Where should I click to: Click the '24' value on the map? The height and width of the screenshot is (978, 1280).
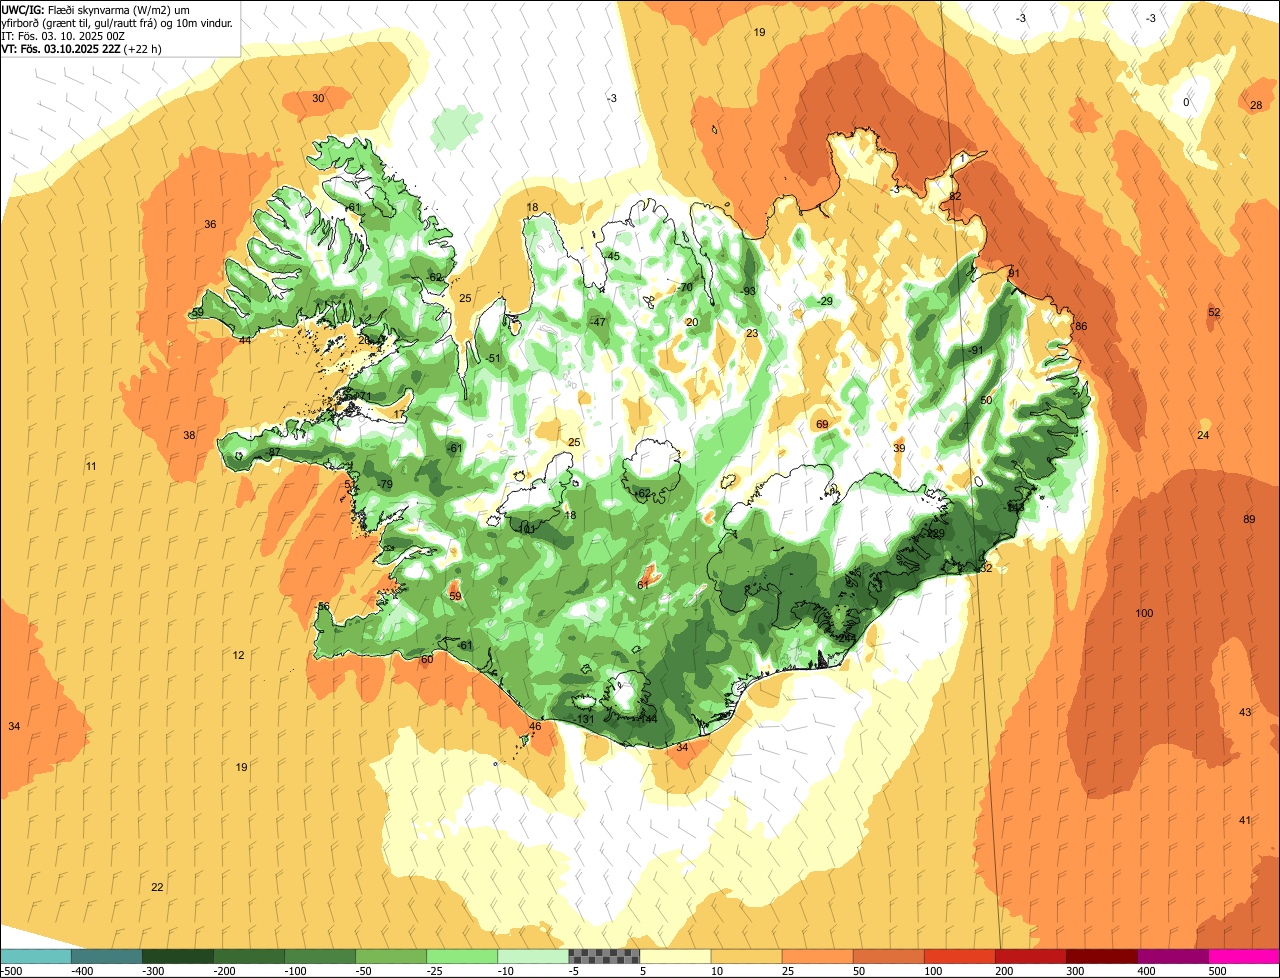tap(1203, 435)
